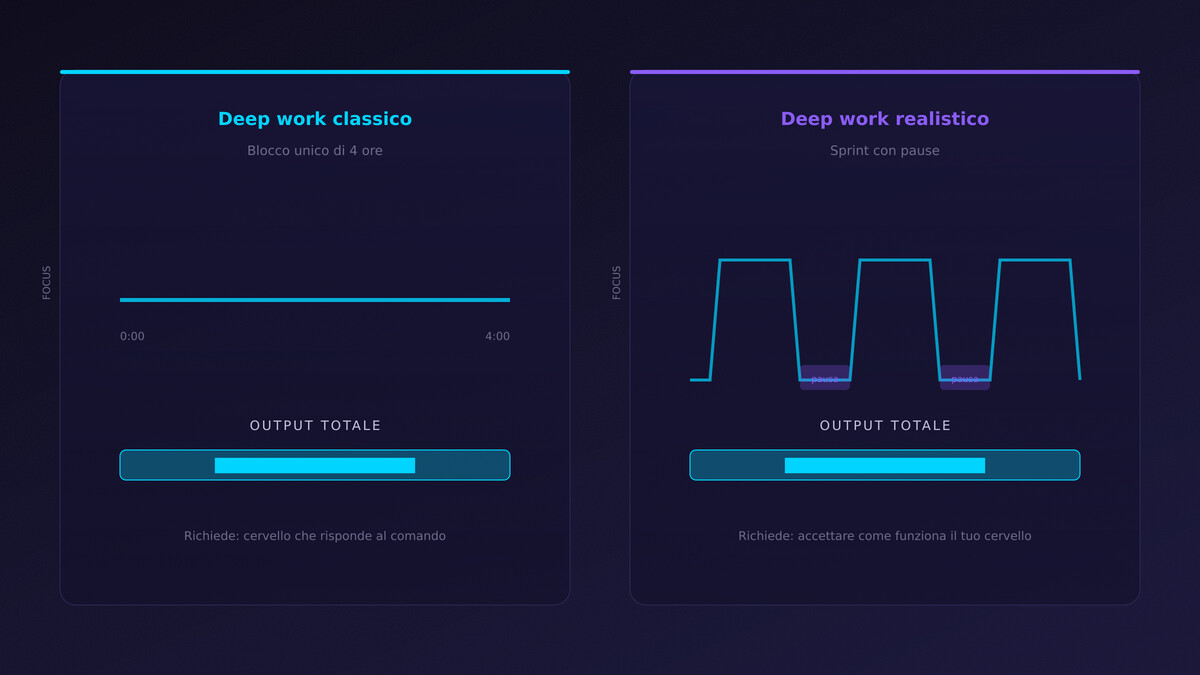
Task: Click the cyan accent bar above left card
Action: [x=315, y=72]
